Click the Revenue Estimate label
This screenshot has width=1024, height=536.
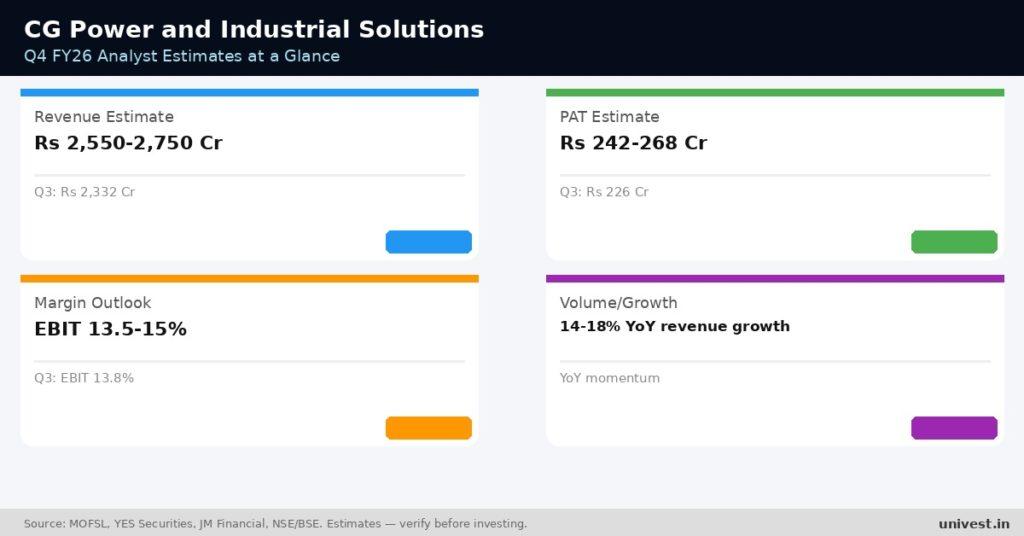(104, 117)
